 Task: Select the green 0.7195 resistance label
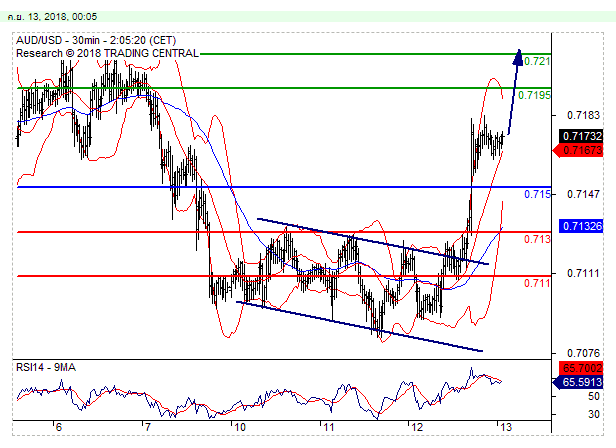(534, 95)
